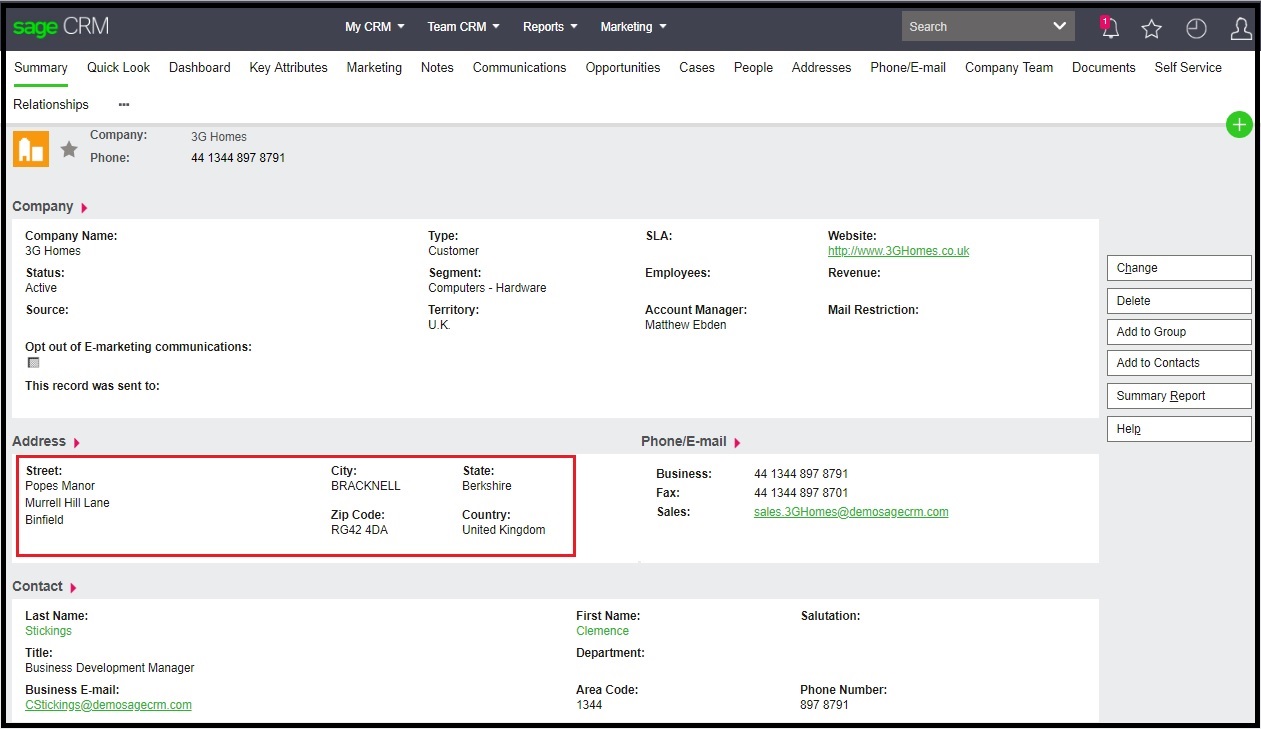Click the Add to Contacts button
The height and width of the screenshot is (729, 1261).
(1179, 363)
